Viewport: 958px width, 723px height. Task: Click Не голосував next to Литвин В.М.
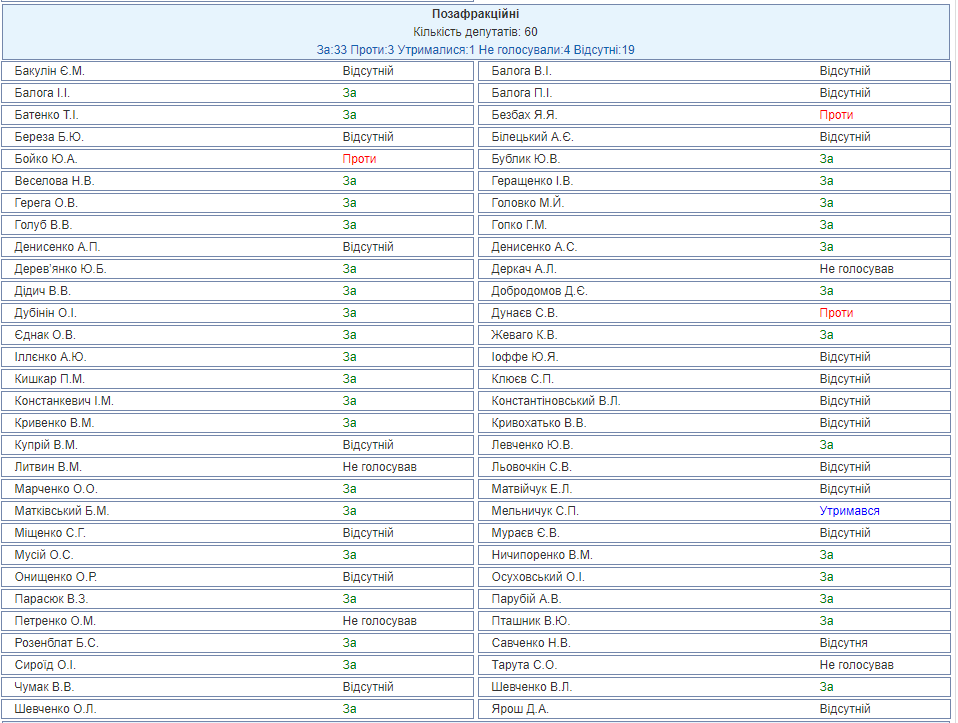(x=379, y=467)
